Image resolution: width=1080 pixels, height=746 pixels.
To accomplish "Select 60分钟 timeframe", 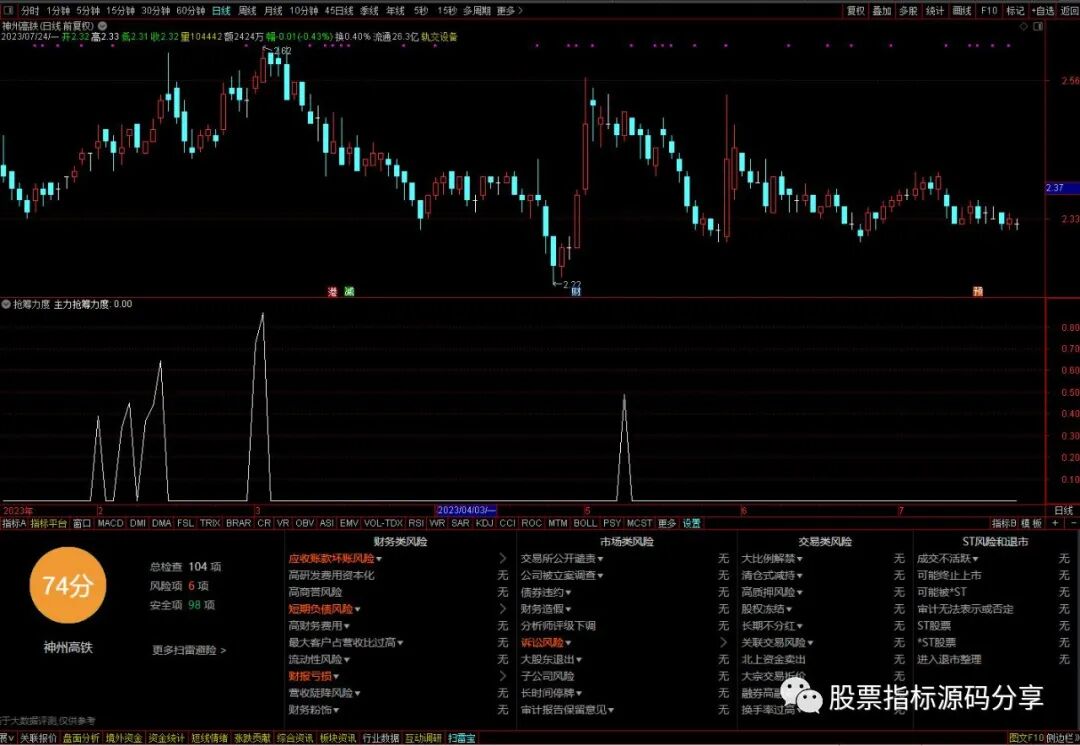I will (191, 11).
